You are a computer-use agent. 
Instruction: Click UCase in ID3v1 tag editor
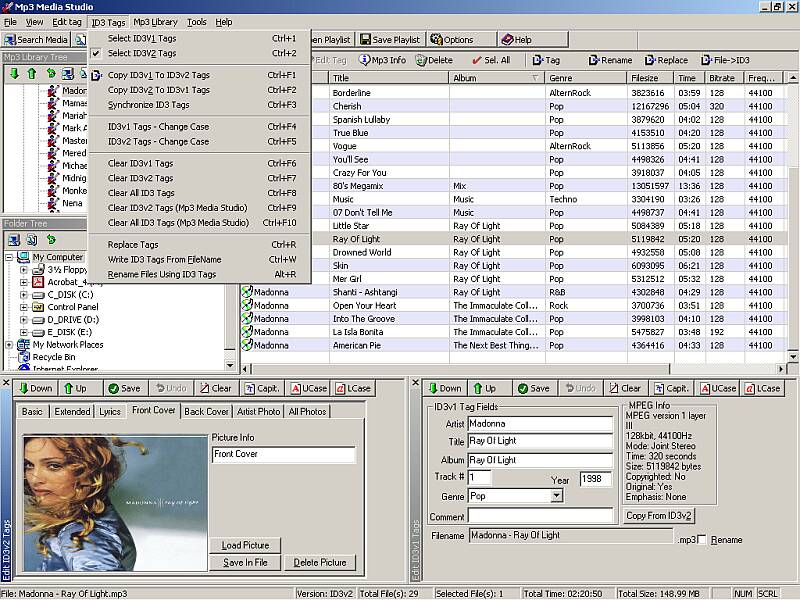click(x=717, y=388)
